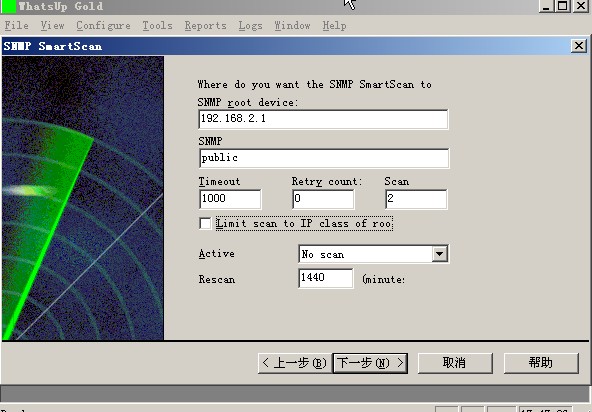Expand the Active scan dropdown arrow
The width and height of the screenshot is (592, 412).
(440, 254)
